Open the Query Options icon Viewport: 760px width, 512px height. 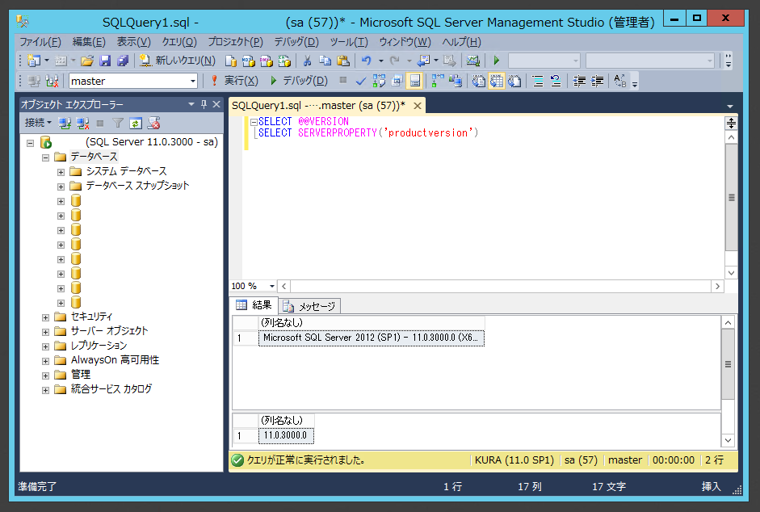pyautogui.click(x=397, y=81)
